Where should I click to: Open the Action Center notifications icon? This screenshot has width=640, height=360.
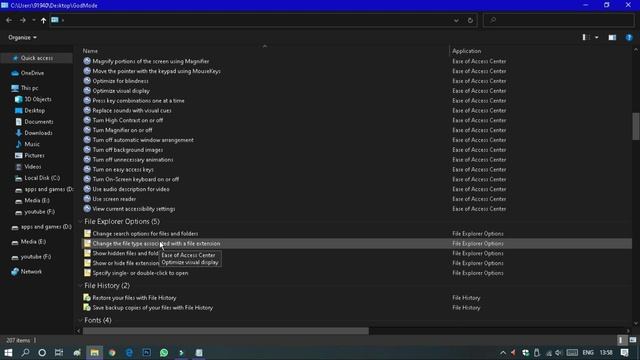coord(624,352)
